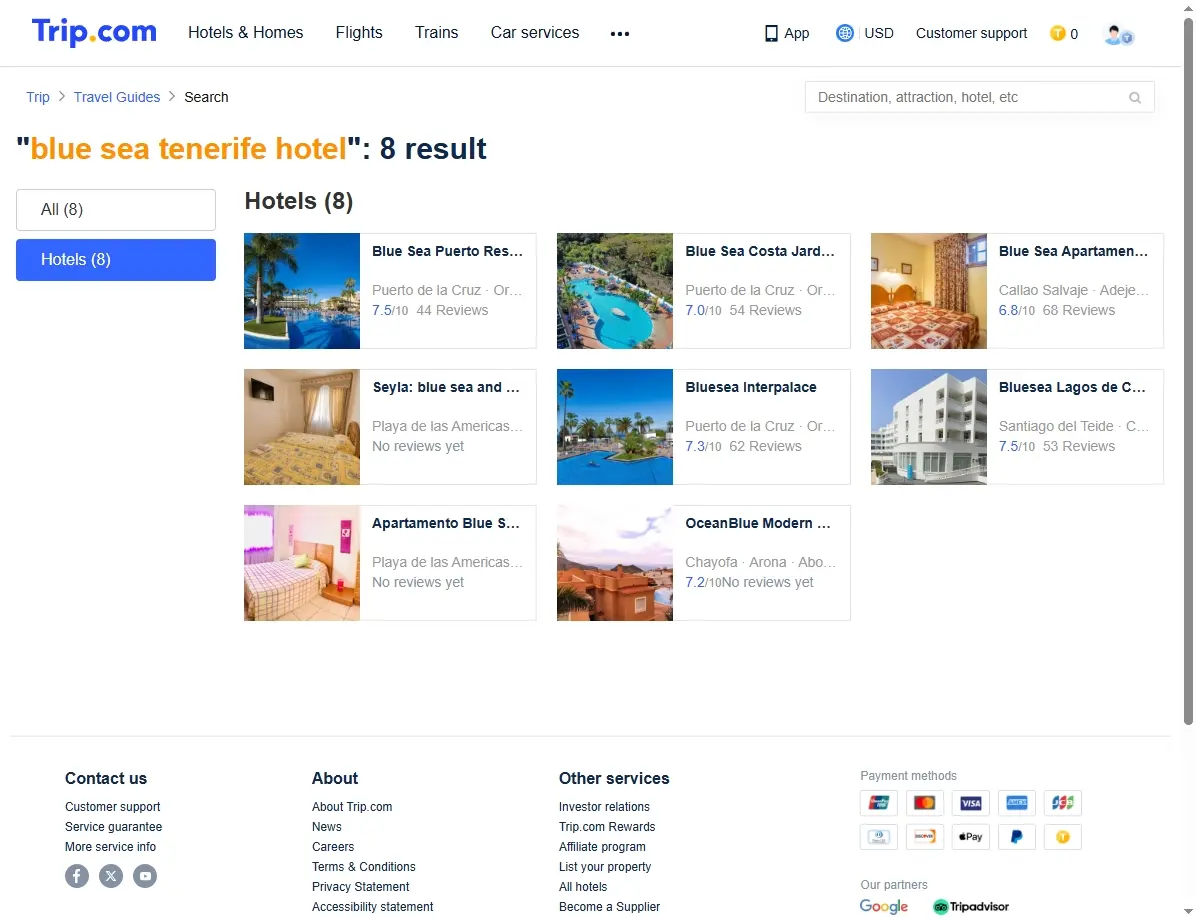The height and width of the screenshot is (921, 1196).
Task: Open the Car services menu
Action: pos(535,33)
